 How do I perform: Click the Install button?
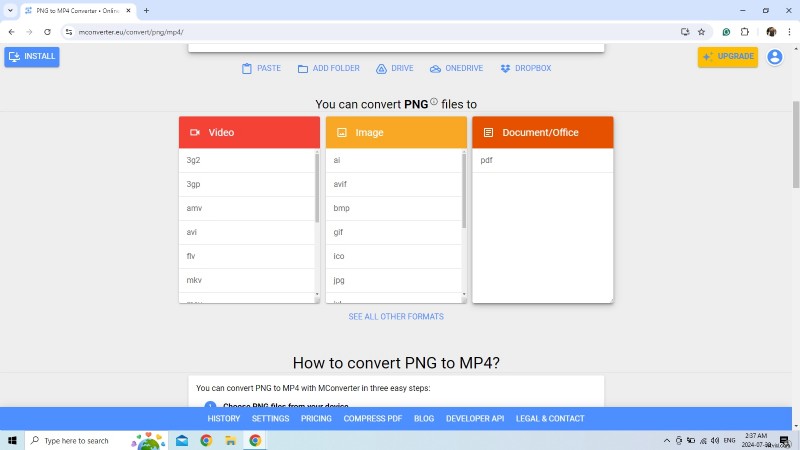[x=32, y=57]
